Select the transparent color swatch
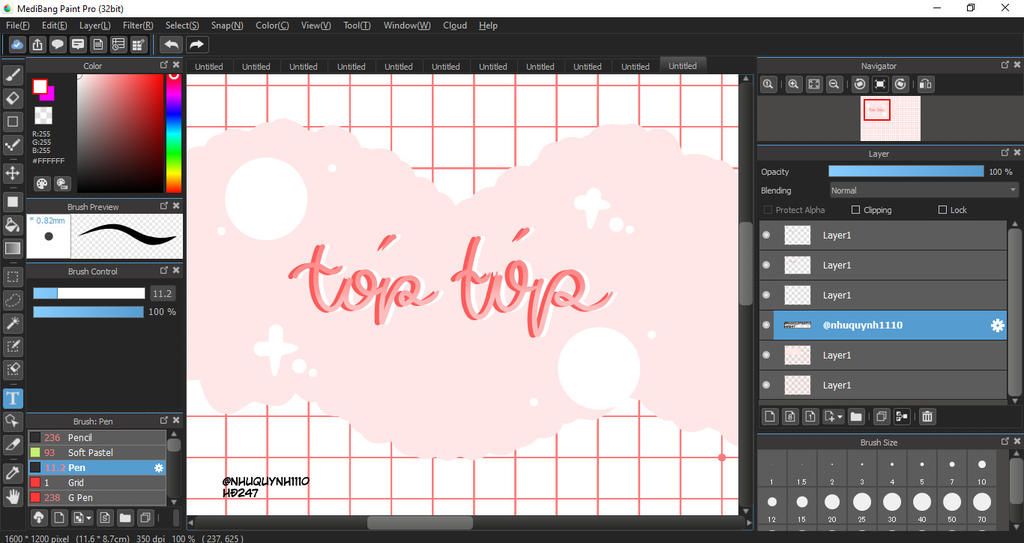The image size is (1024, 543). click(x=43, y=116)
